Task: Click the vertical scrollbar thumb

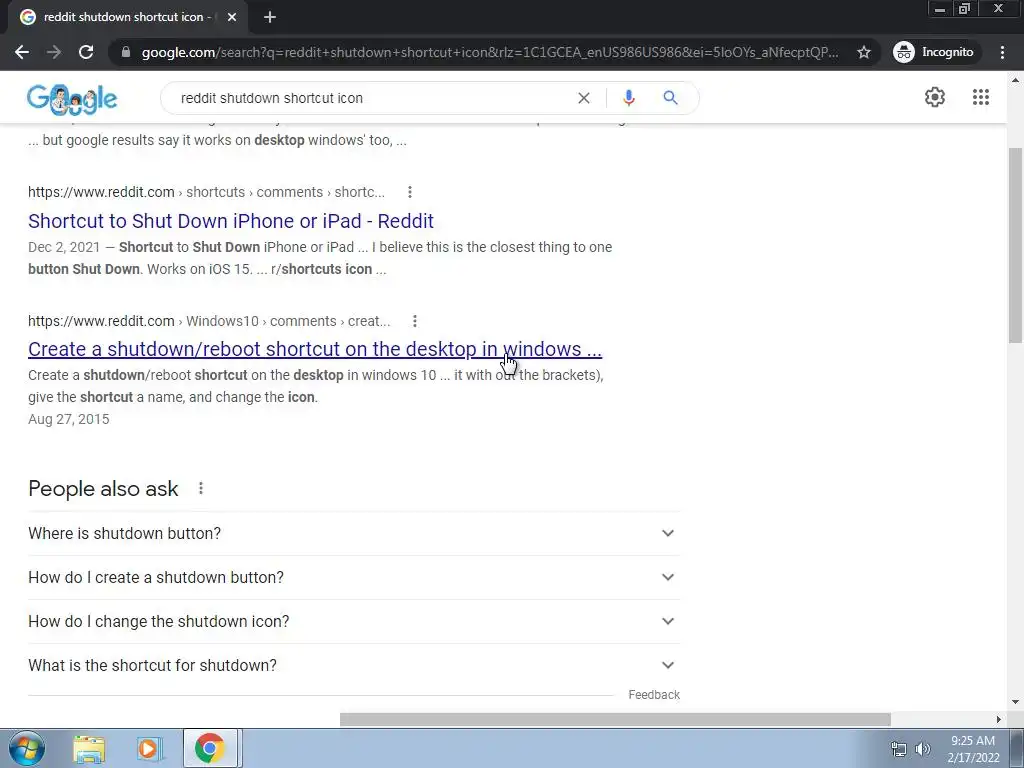Action: tap(1015, 245)
